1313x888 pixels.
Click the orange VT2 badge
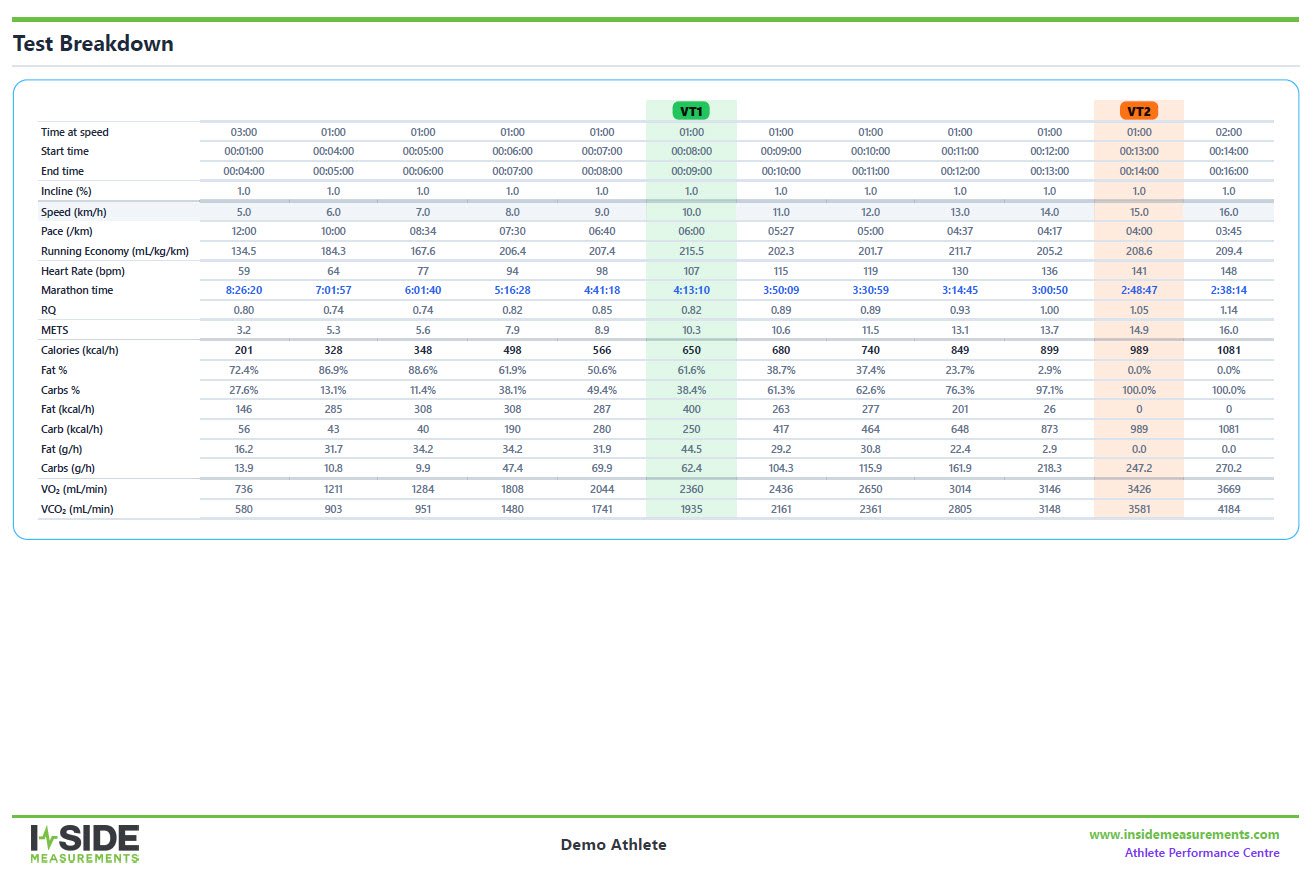1139,111
